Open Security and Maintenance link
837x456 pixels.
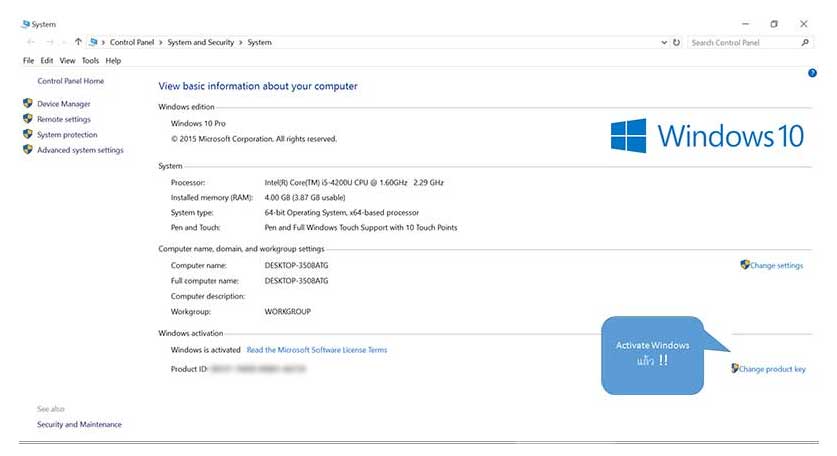79,424
